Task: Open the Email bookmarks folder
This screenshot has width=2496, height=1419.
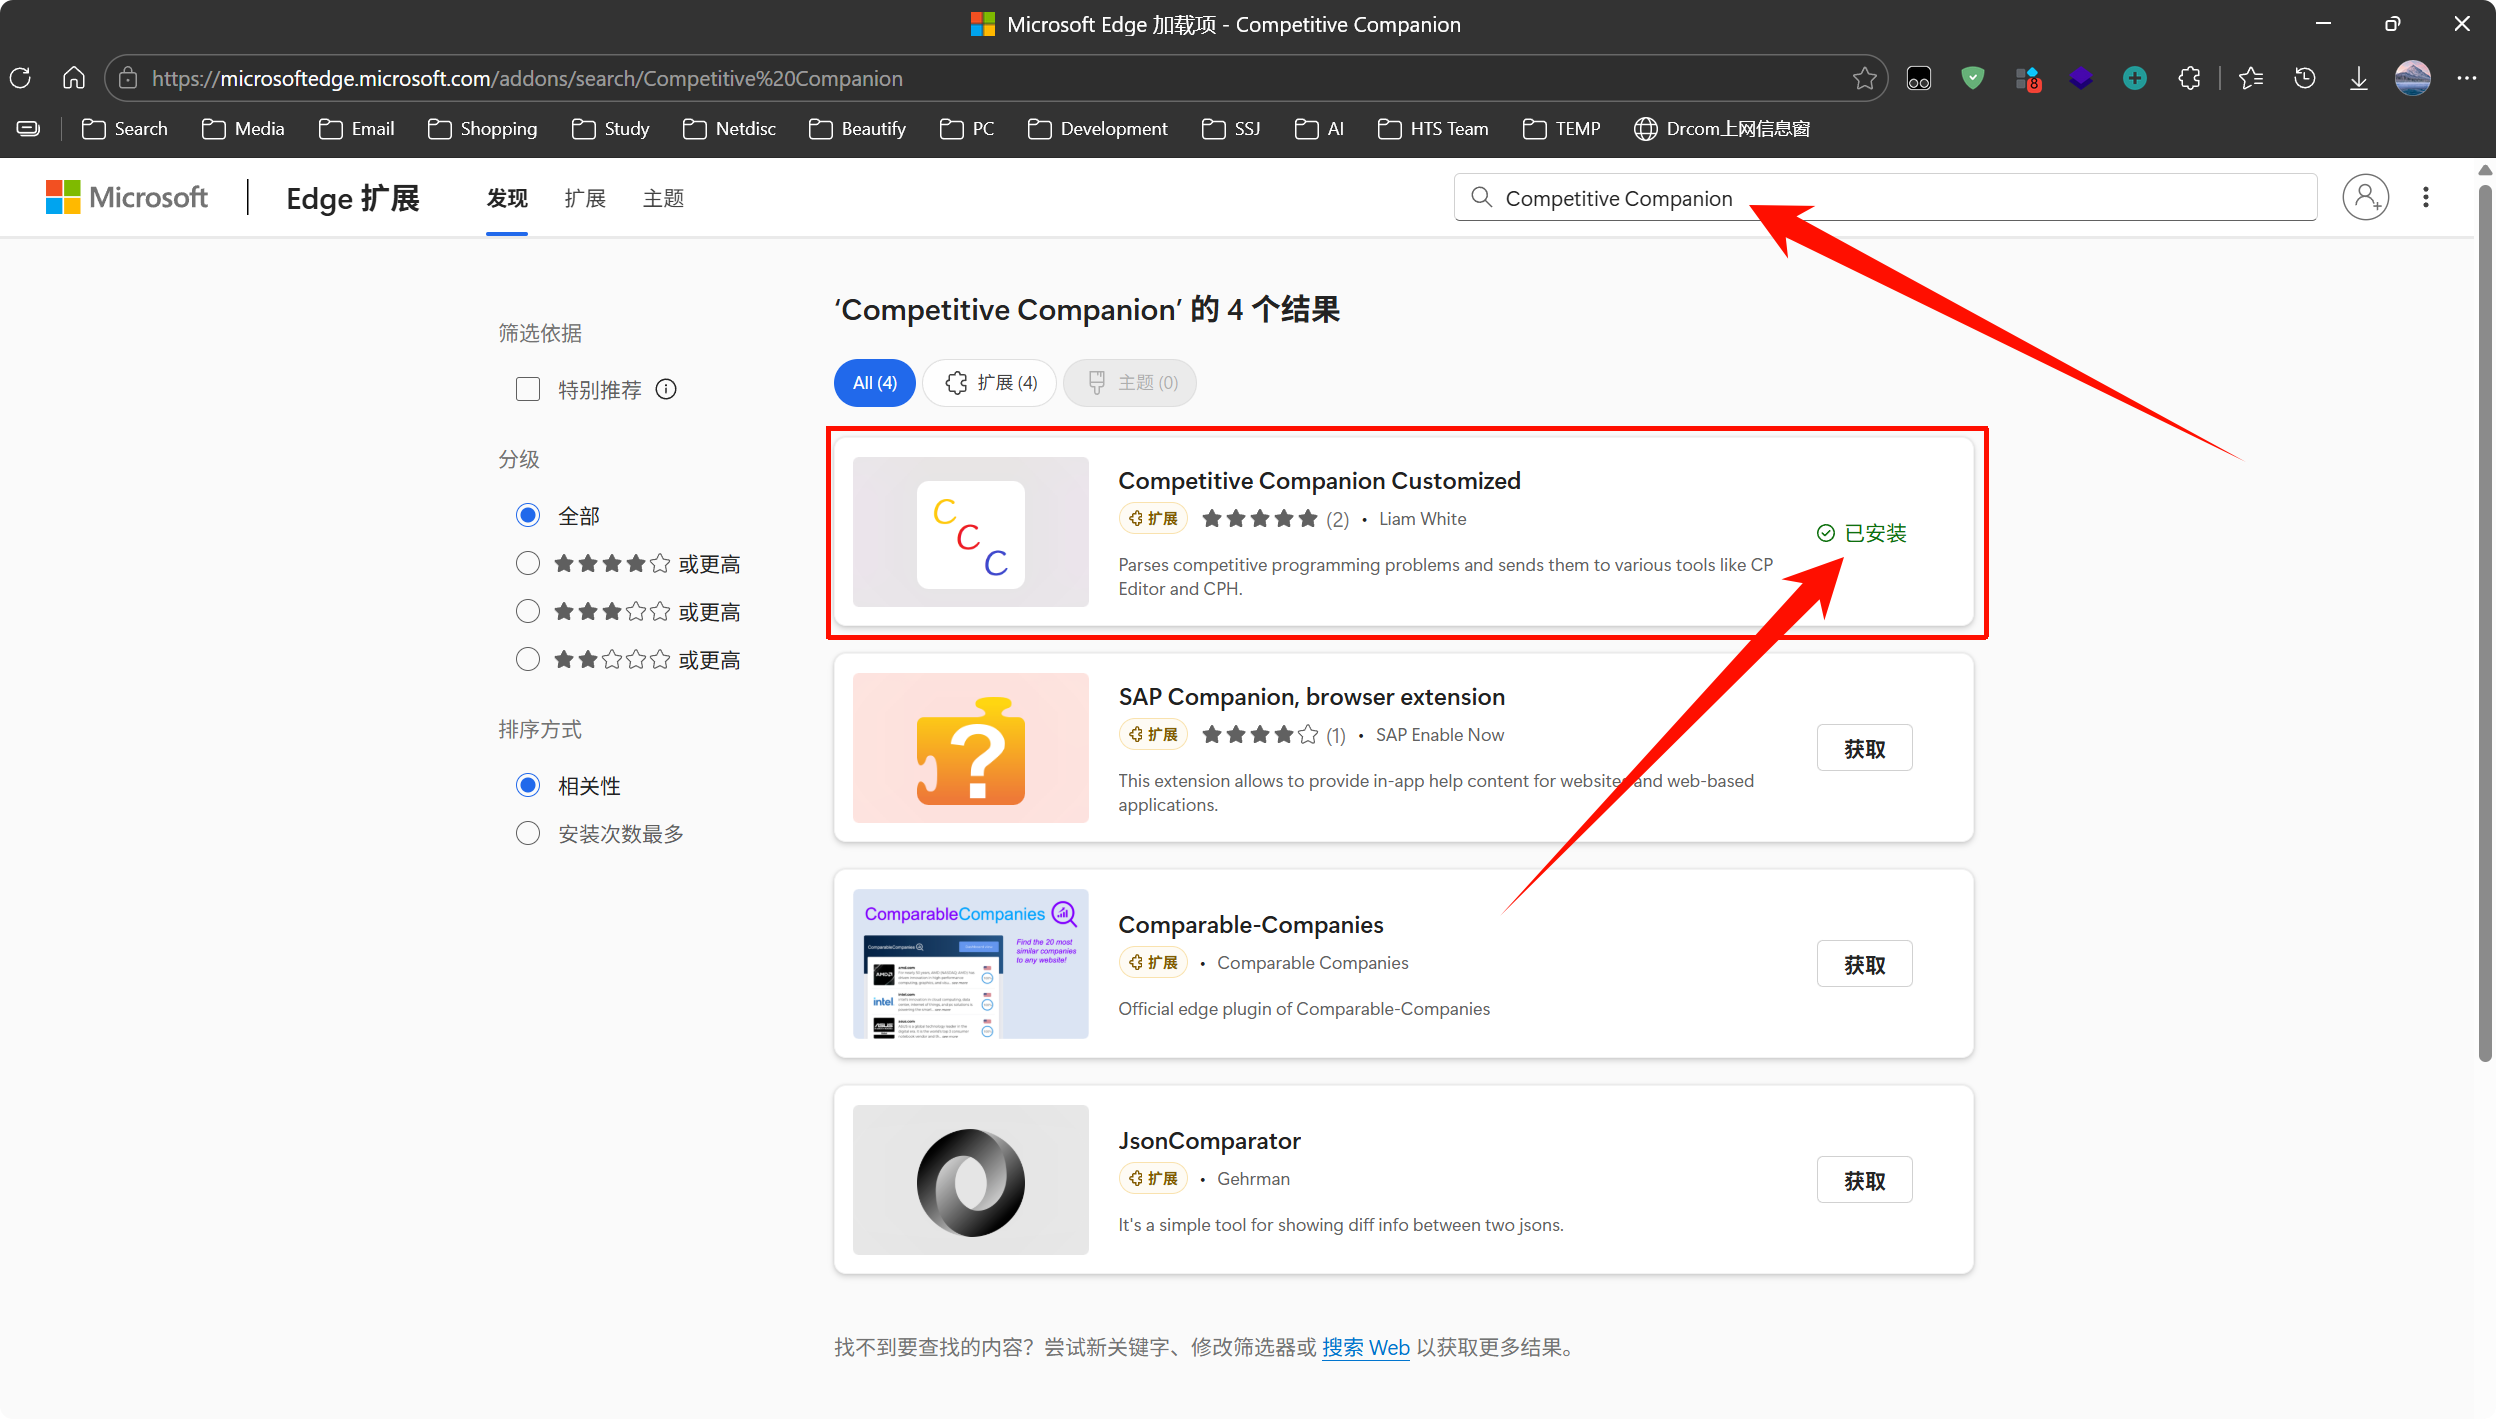Action: click(357, 129)
